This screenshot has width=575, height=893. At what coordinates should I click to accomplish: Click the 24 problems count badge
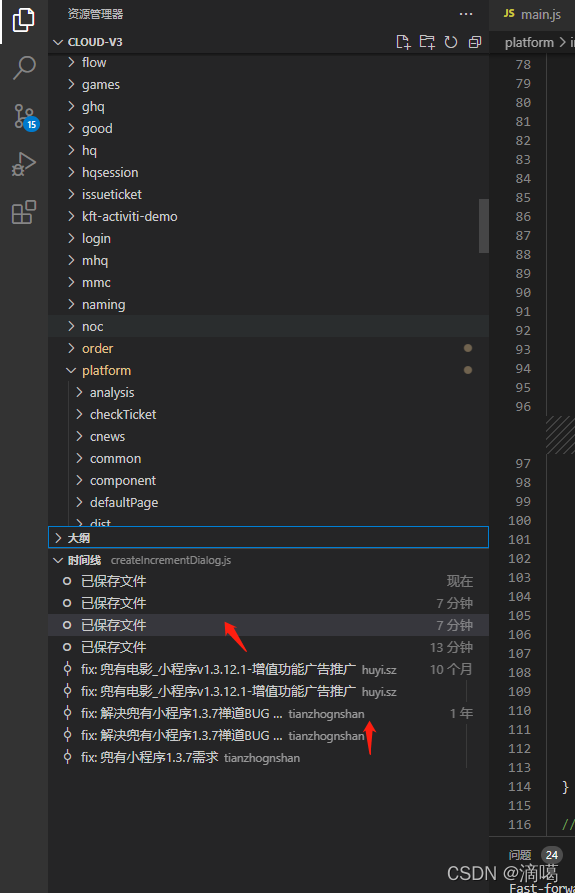pyautogui.click(x=552, y=855)
